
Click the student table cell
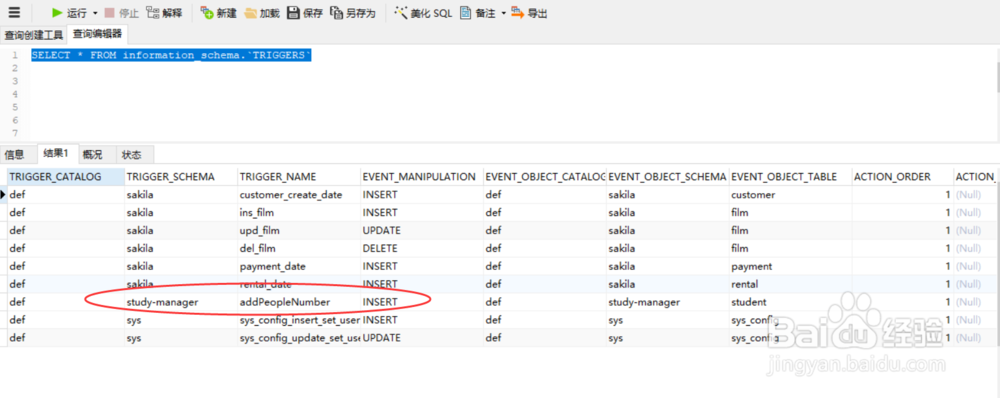click(x=790, y=302)
